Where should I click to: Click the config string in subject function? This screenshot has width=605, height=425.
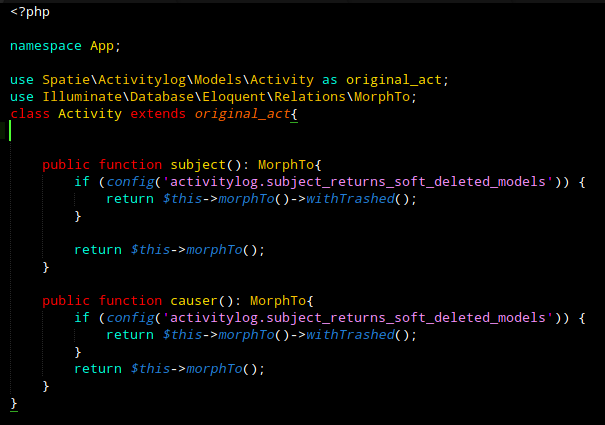tap(358, 182)
